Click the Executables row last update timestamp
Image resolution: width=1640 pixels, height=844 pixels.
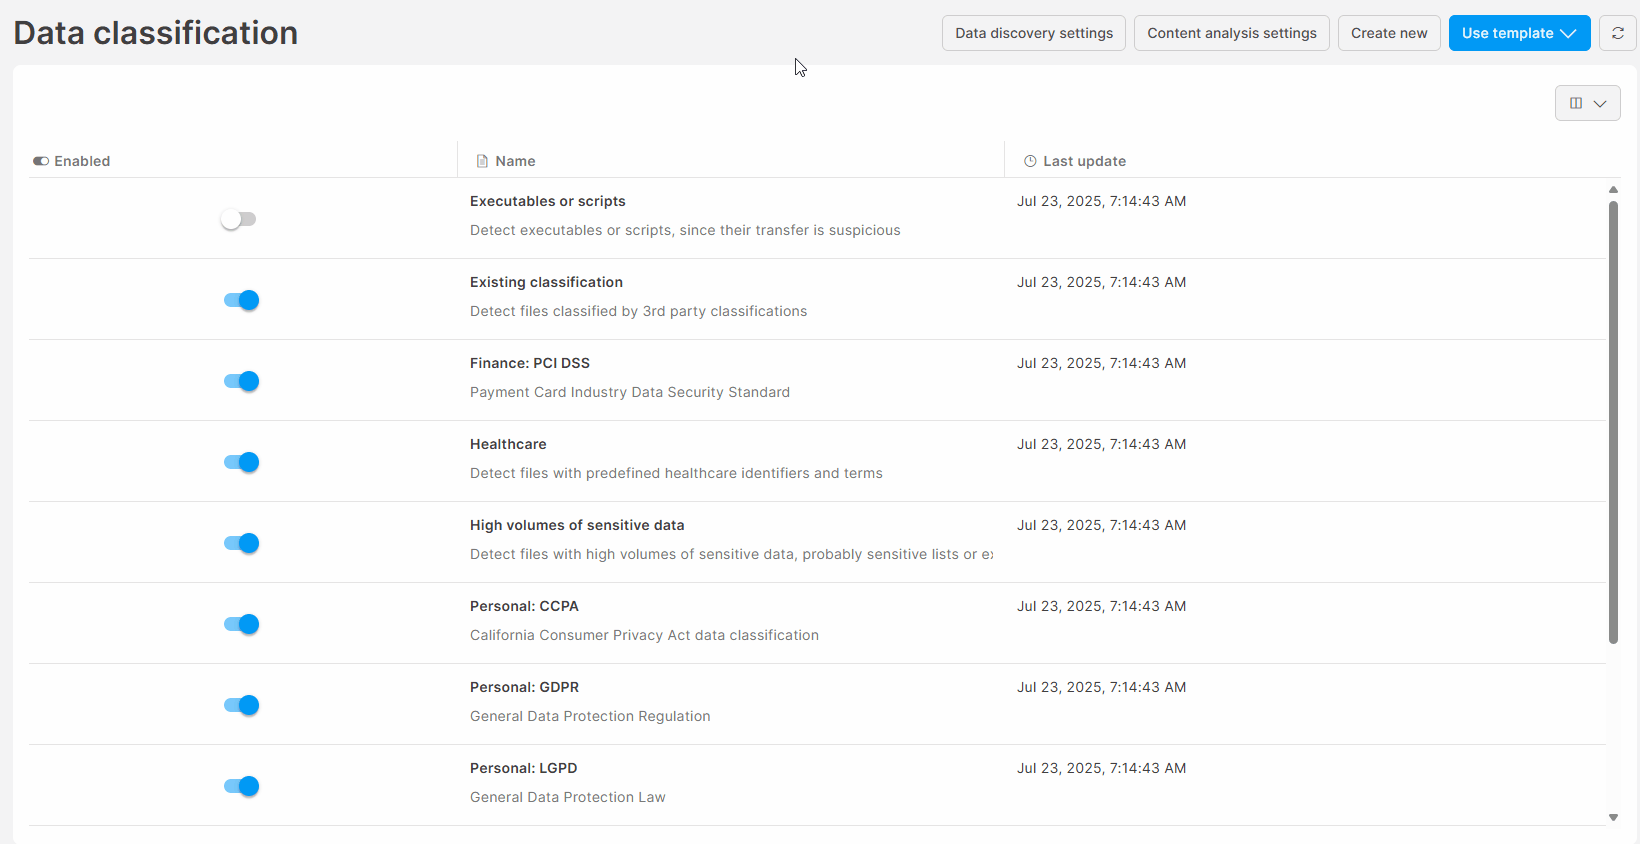(1101, 201)
